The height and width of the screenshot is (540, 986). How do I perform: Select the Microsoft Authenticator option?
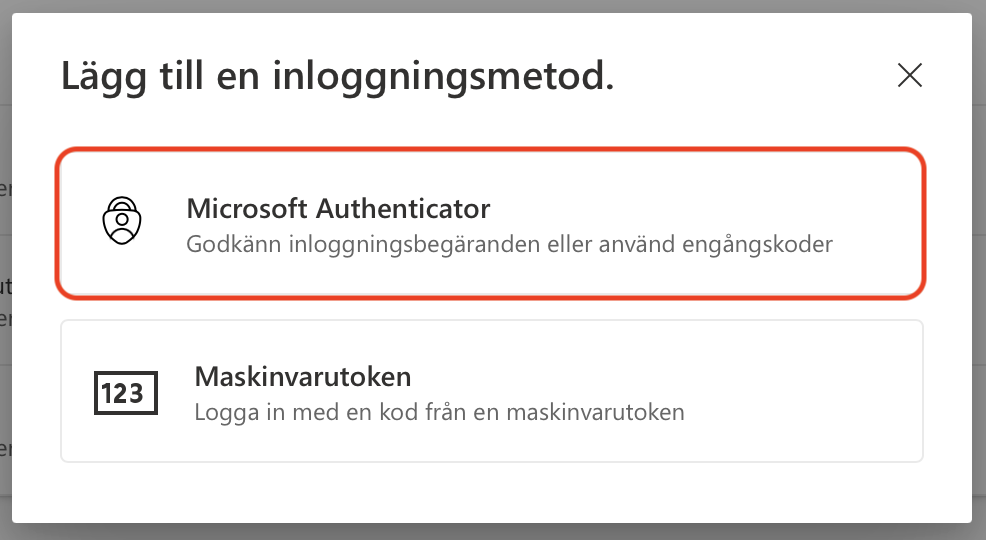tap(490, 223)
